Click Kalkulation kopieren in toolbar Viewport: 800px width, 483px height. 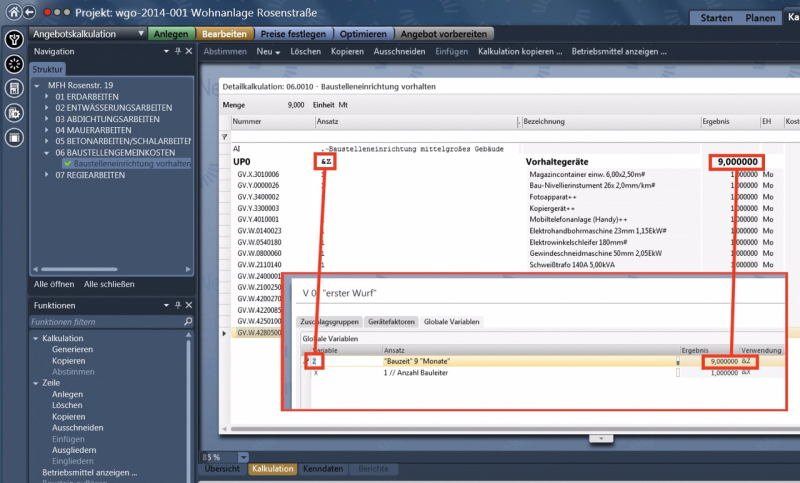pos(520,52)
